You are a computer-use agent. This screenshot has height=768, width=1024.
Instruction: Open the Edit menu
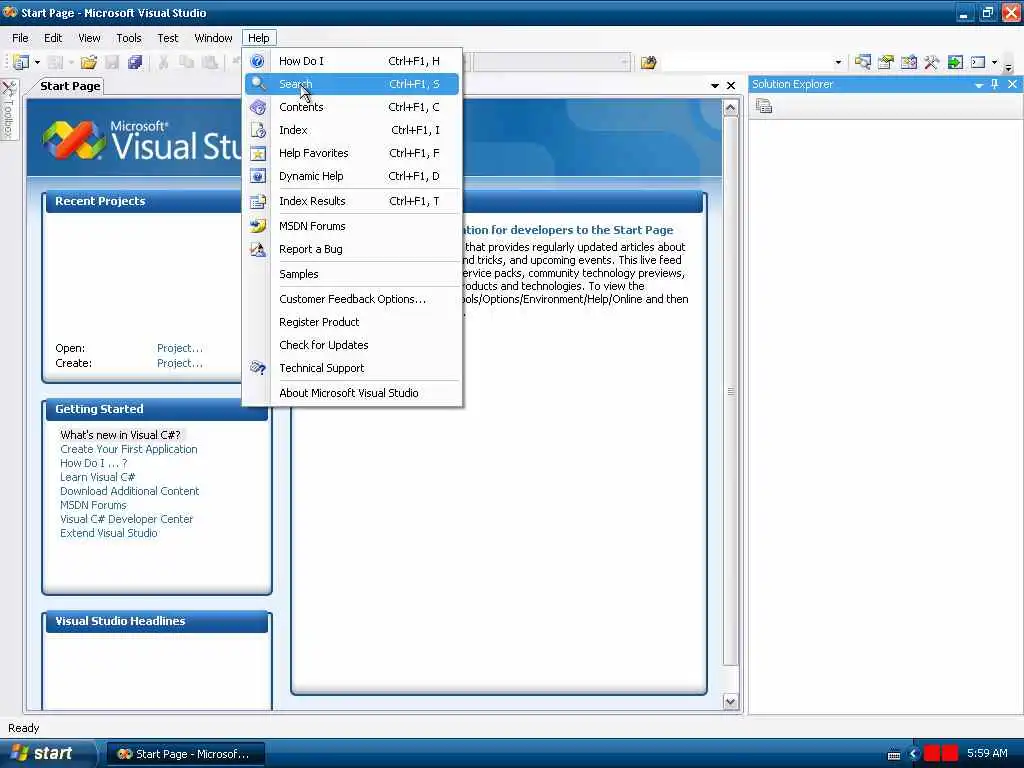pos(53,38)
